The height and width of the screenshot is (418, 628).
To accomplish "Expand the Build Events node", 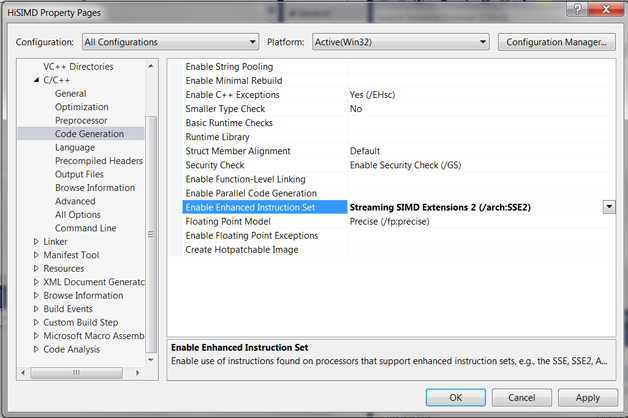I will [x=36, y=309].
